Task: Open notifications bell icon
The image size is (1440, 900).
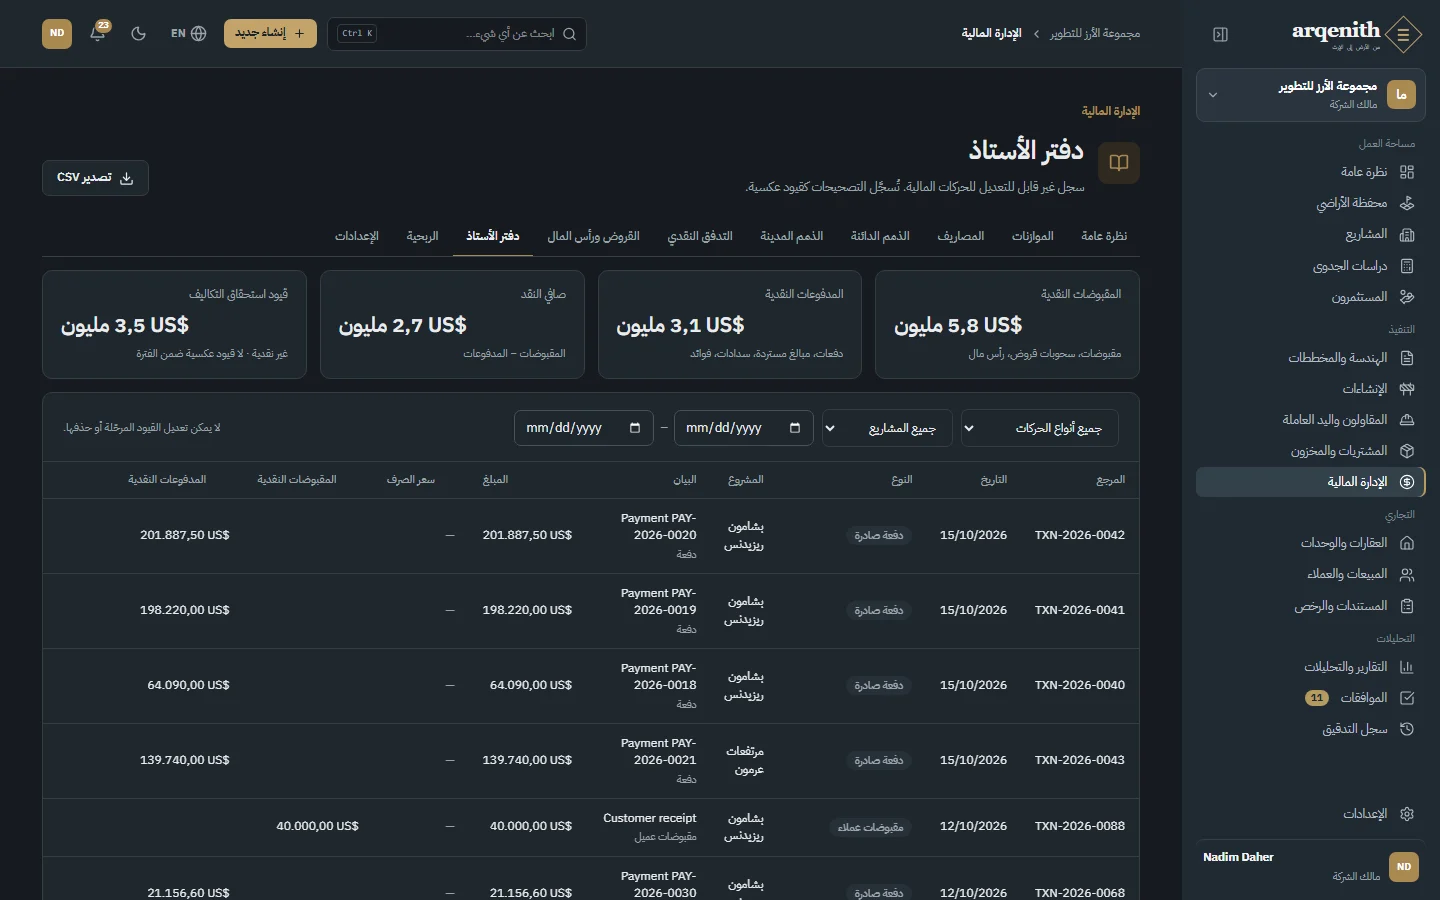Action: pyautogui.click(x=98, y=33)
